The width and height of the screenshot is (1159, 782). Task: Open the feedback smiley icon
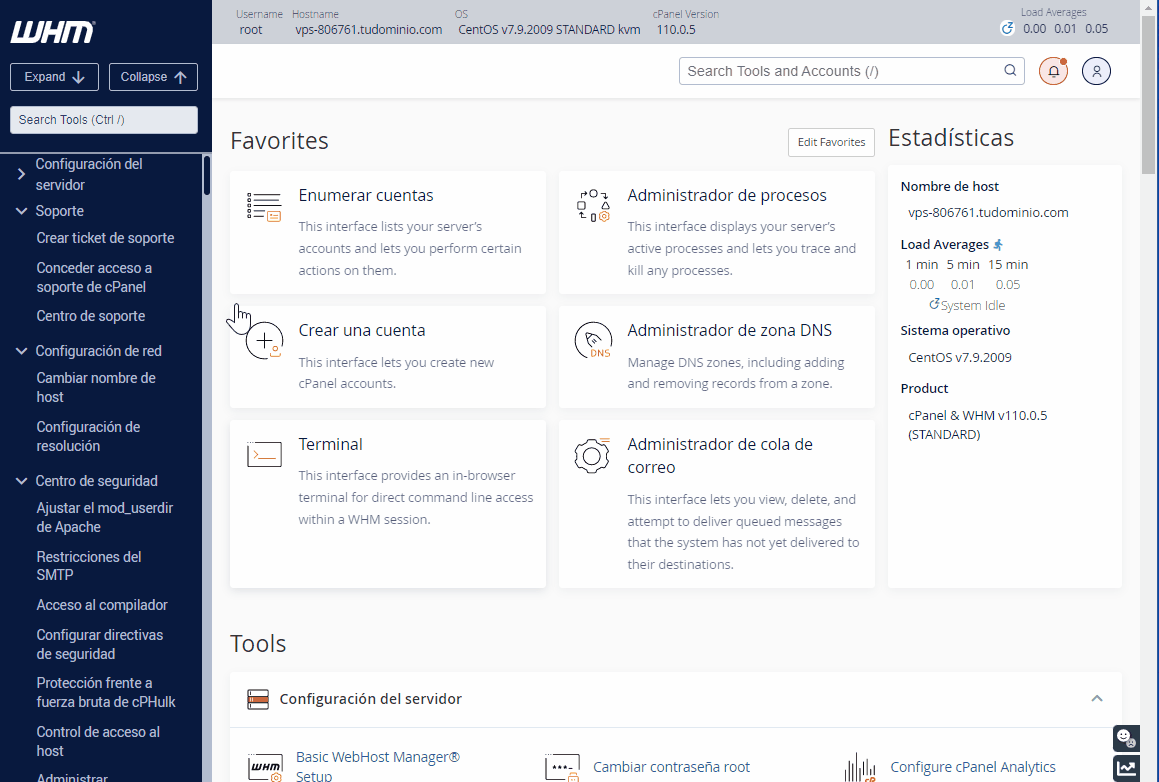tap(1126, 738)
